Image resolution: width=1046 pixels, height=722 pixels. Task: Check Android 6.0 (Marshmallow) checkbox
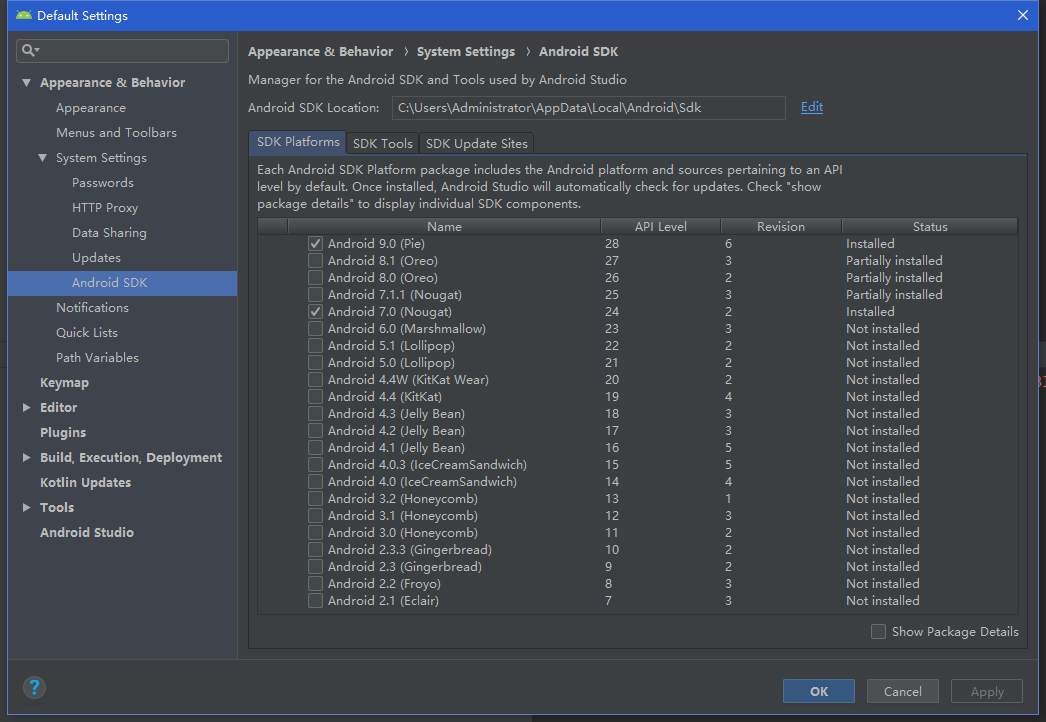click(316, 328)
